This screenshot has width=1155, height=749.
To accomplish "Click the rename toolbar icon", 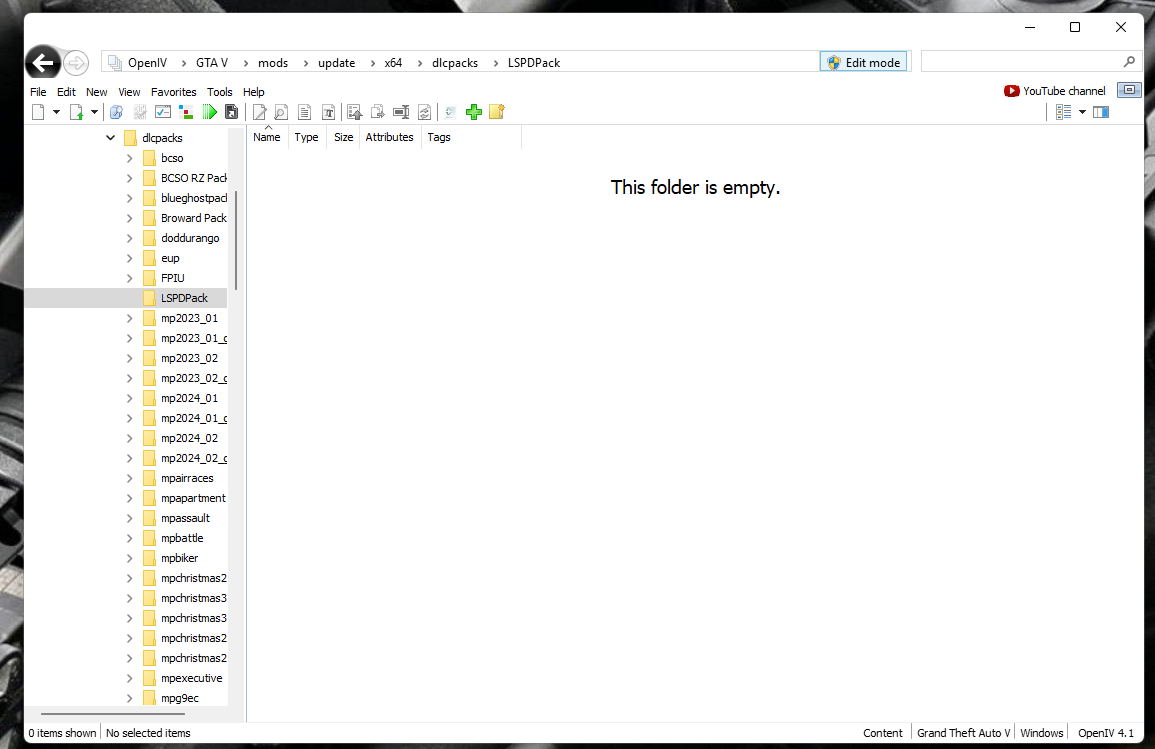I will pos(401,112).
